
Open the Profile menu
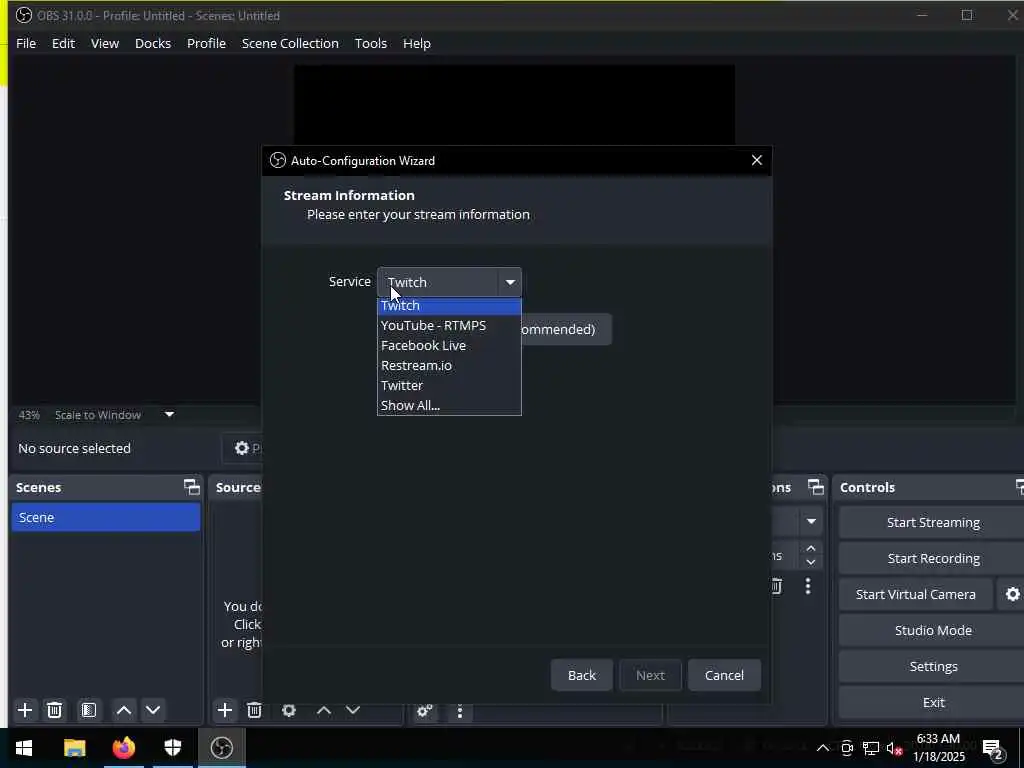[x=206, y=43]
